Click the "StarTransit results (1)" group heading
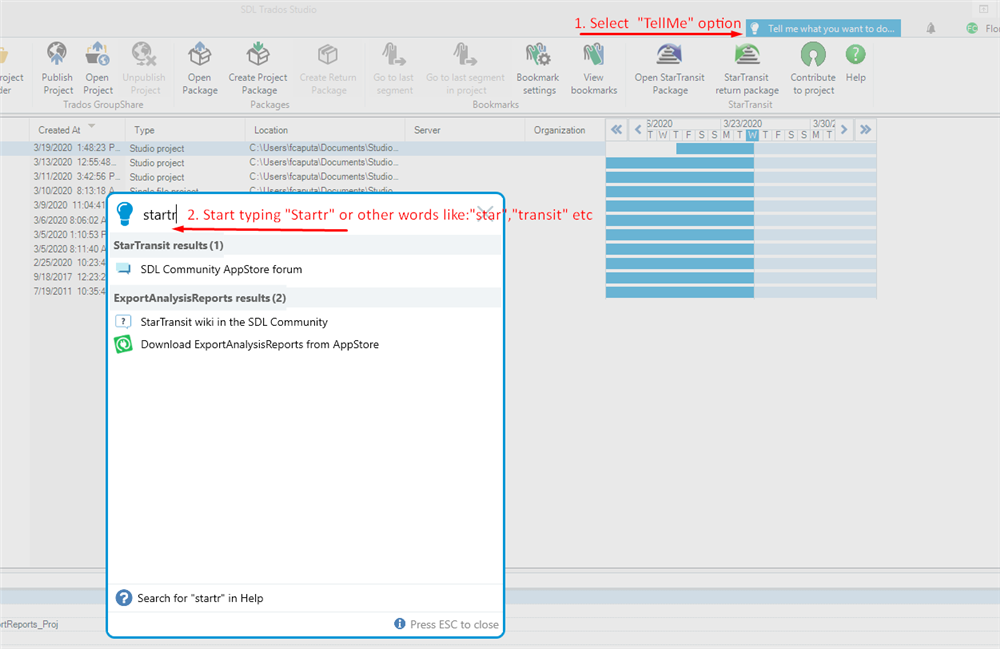 click(x=168, y=245)
